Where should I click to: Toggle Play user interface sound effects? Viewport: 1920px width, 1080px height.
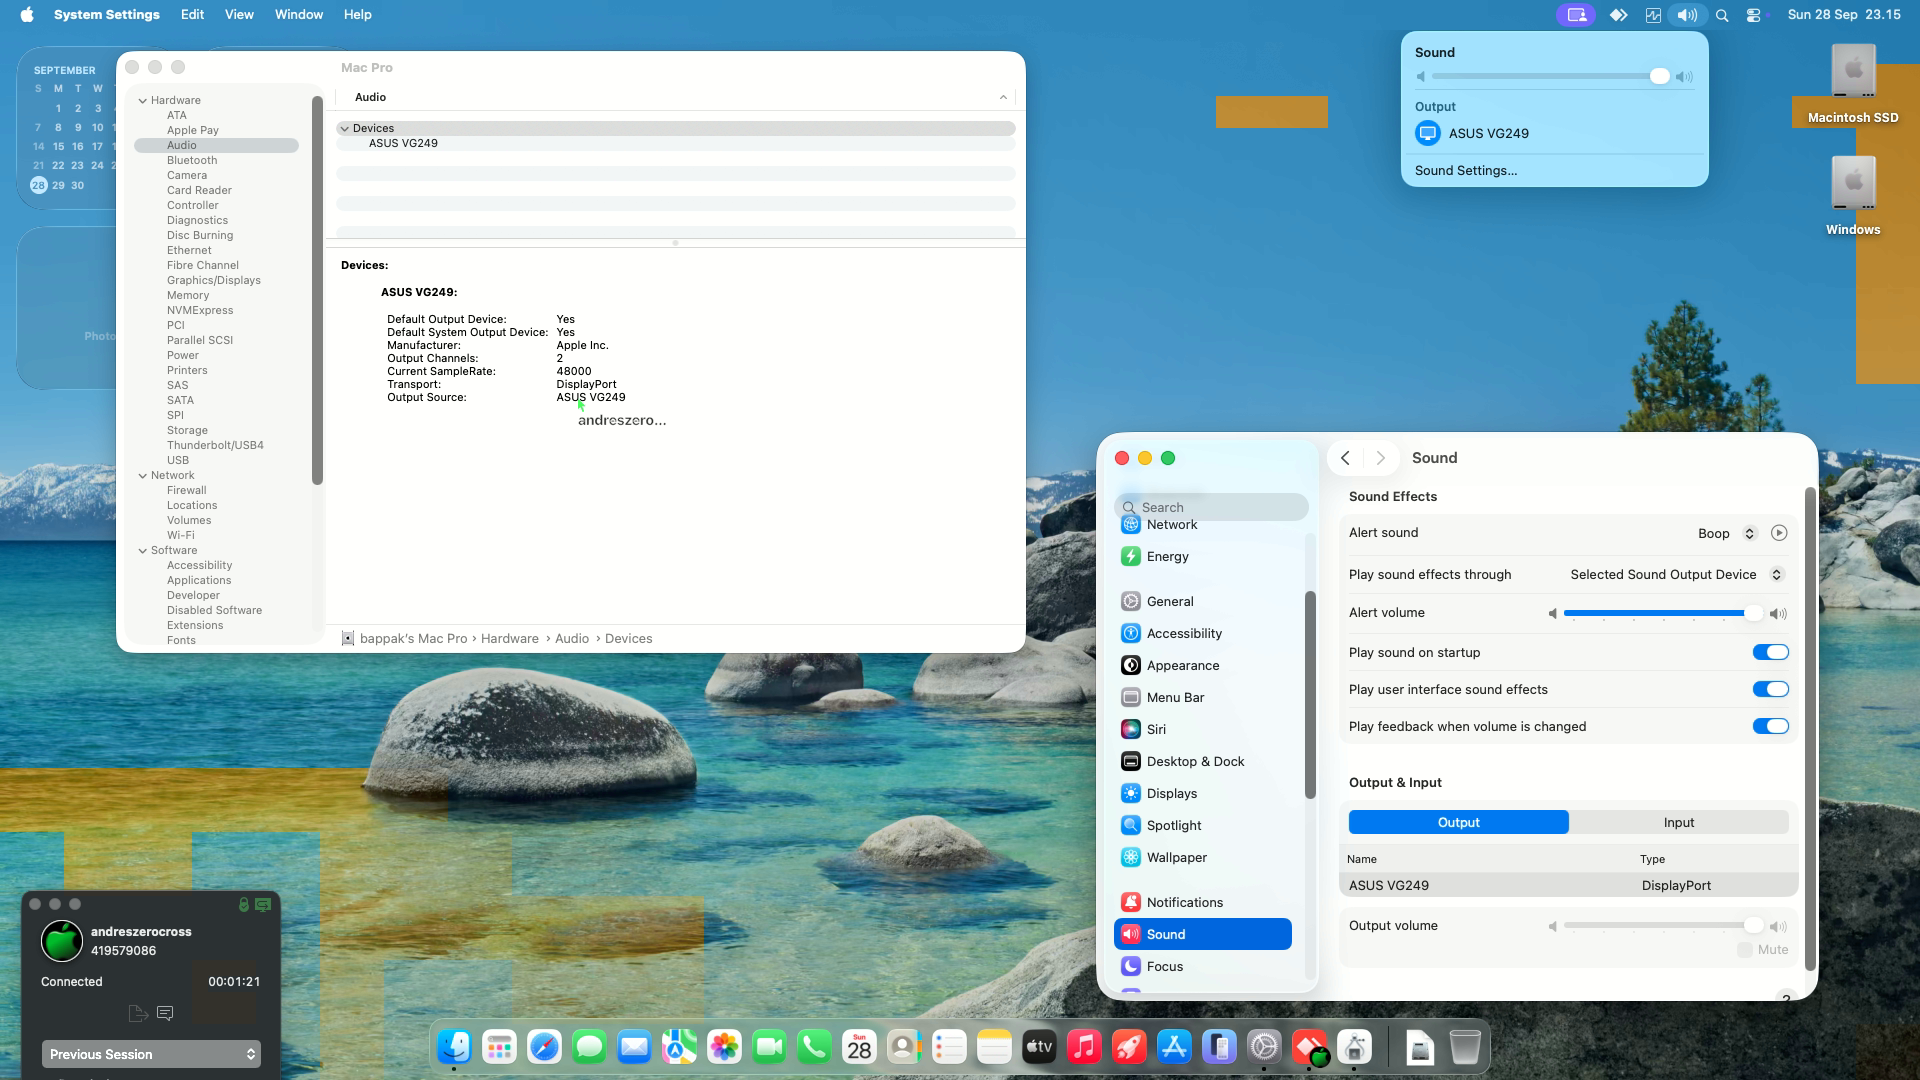click(x=1770, y=689)
